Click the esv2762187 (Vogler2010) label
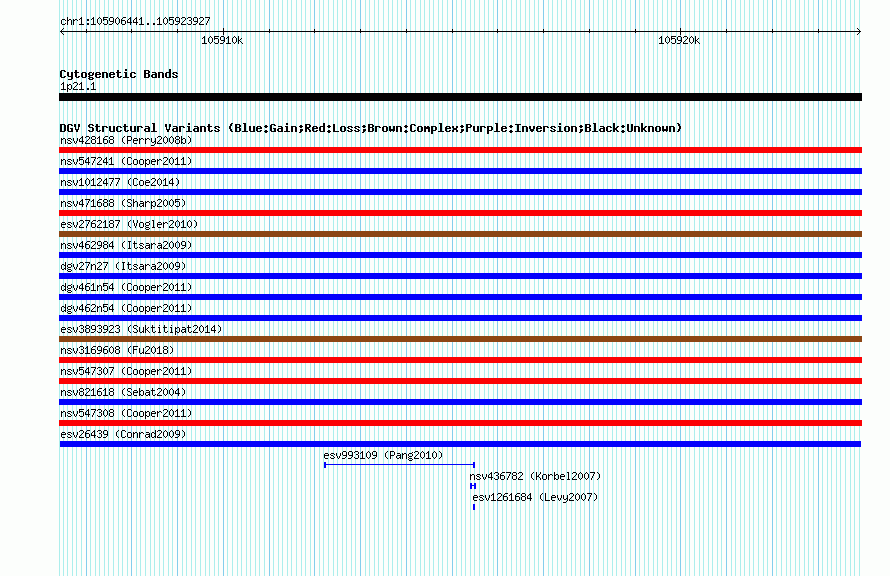Image resolution: width=890 pixels, height=576 pixels. tap(129, 224)
